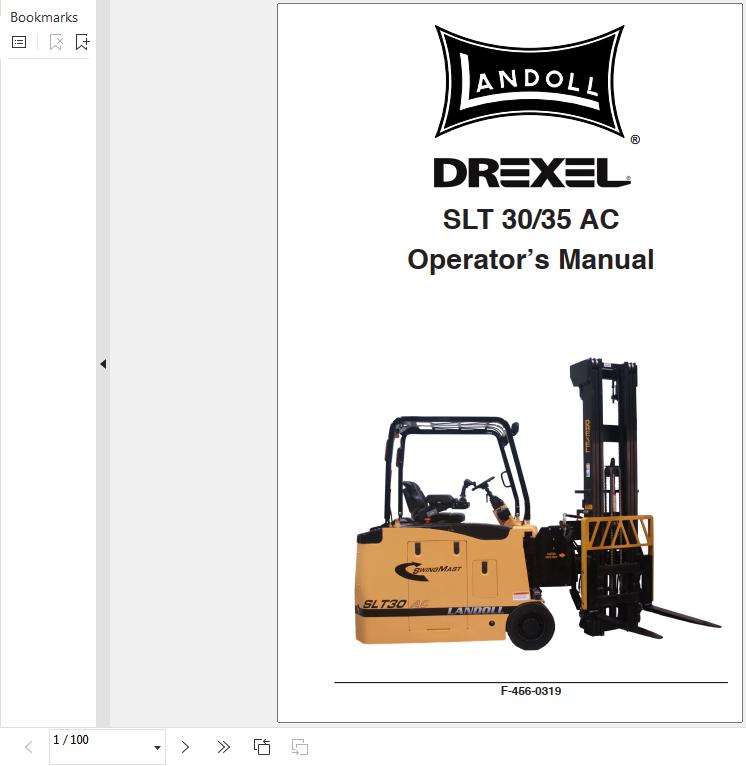Click the SLT 30/35 AC heading

point(531,219)
